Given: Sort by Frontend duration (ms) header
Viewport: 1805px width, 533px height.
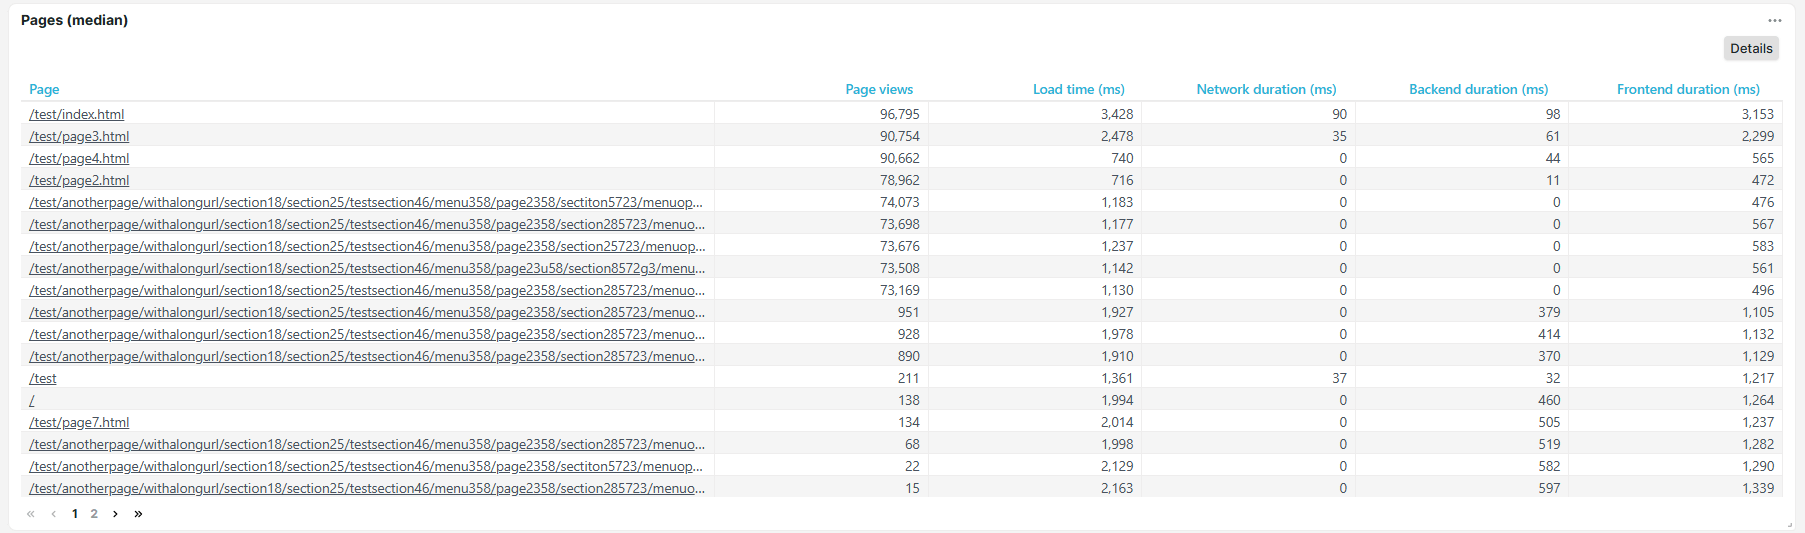Looking at the screenshot, I should pos(1687,89).
